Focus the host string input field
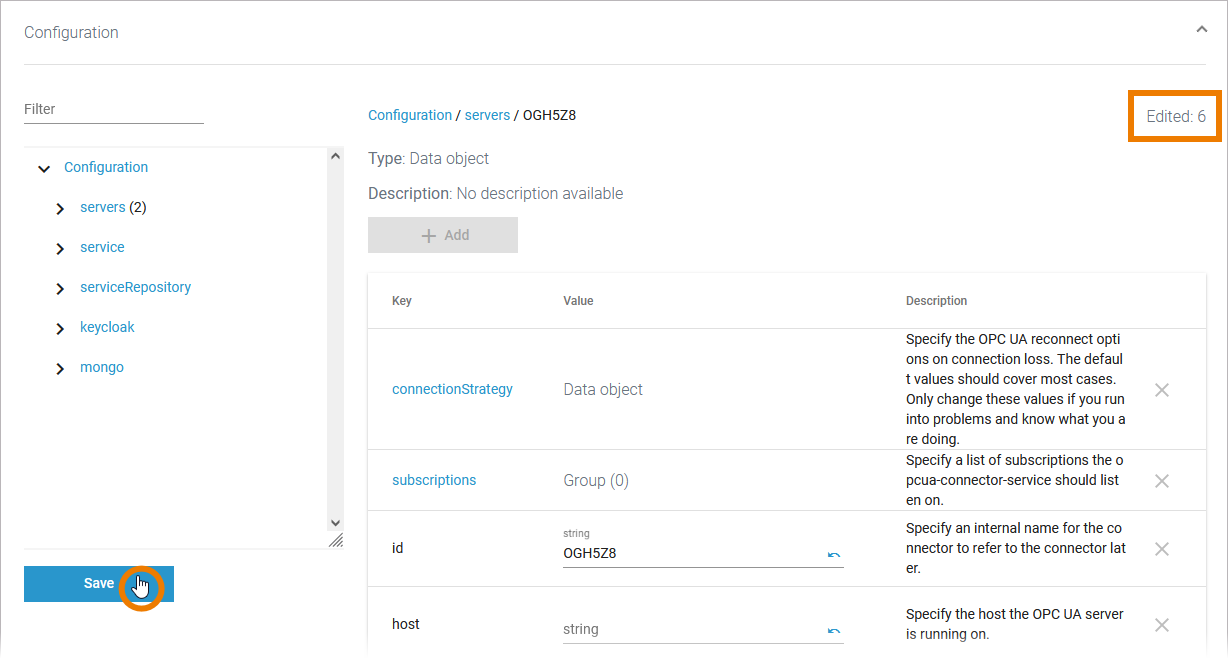Viewport: 1228px width, 659px height. (x=690, y=630)
